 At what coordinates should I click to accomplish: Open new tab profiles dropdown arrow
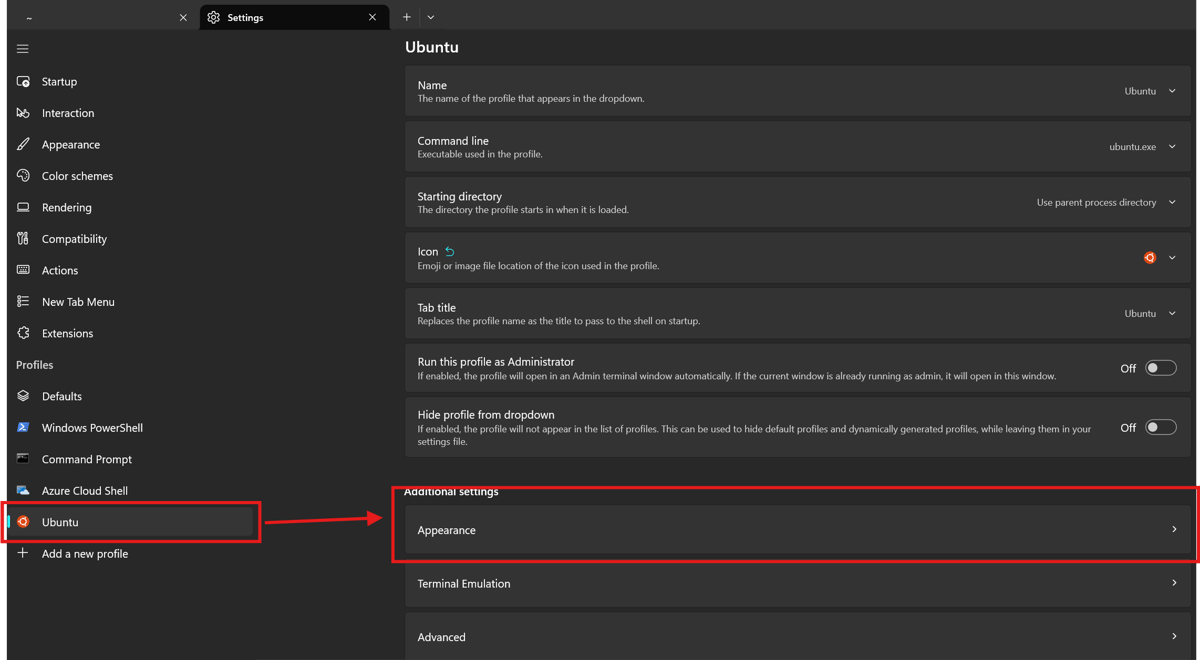tap(431, 17)
